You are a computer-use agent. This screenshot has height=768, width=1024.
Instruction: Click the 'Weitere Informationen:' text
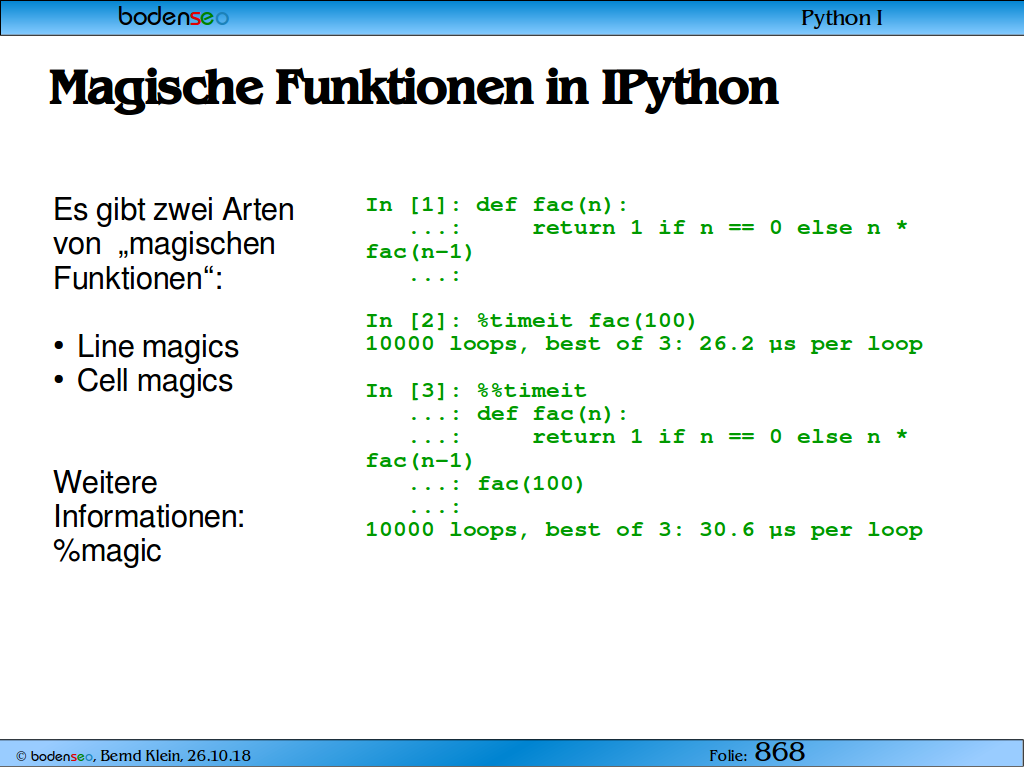[x=149, y=500]
